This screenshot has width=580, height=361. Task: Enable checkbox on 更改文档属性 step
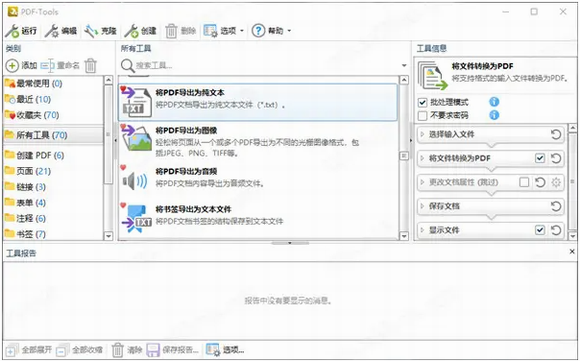coord(524,182)
